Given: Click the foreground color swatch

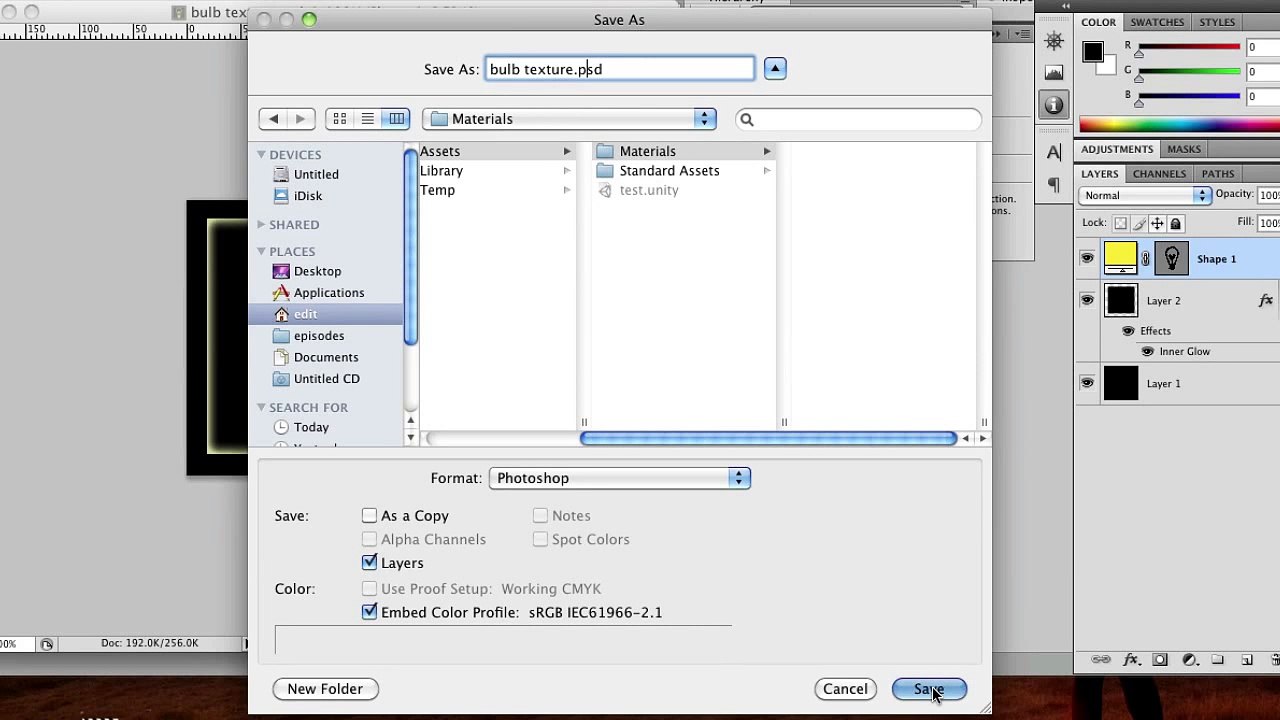Looking at the screenshot, I should tap(1093, 52).
